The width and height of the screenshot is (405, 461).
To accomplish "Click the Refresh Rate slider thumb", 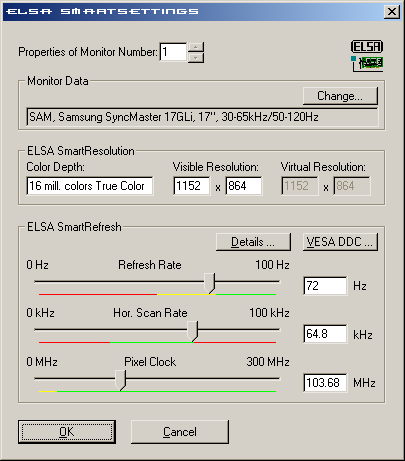I will click(x=210, y=283).
